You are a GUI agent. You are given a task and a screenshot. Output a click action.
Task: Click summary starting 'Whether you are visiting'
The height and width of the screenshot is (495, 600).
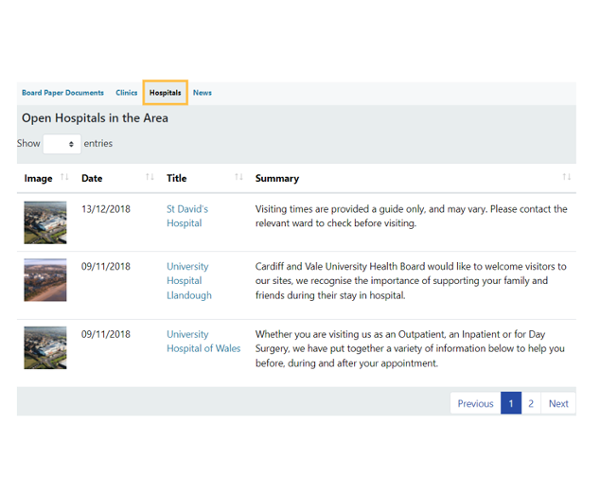pyautogui.click(x=410, y=348)
